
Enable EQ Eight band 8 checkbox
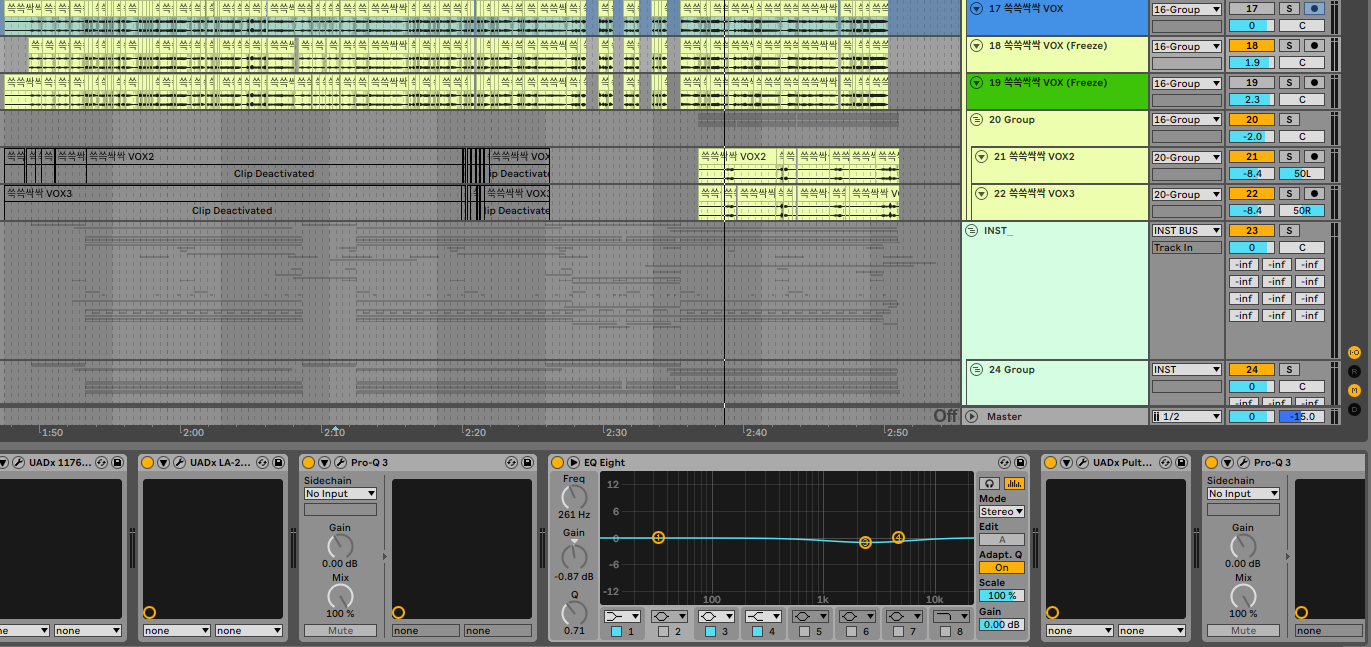click(945, 631)
